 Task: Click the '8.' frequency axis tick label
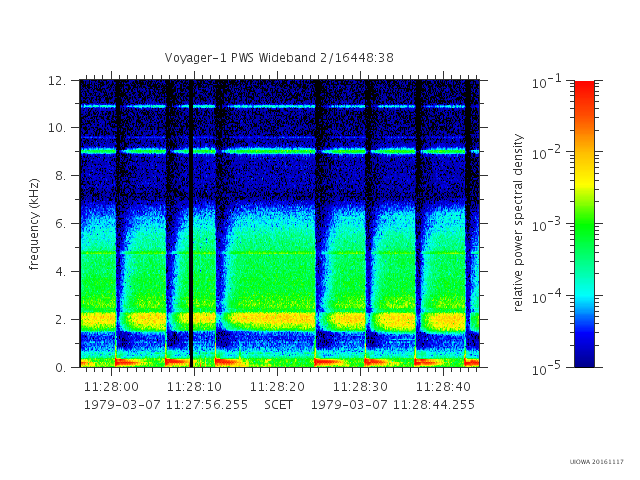[x=61, y=176]
